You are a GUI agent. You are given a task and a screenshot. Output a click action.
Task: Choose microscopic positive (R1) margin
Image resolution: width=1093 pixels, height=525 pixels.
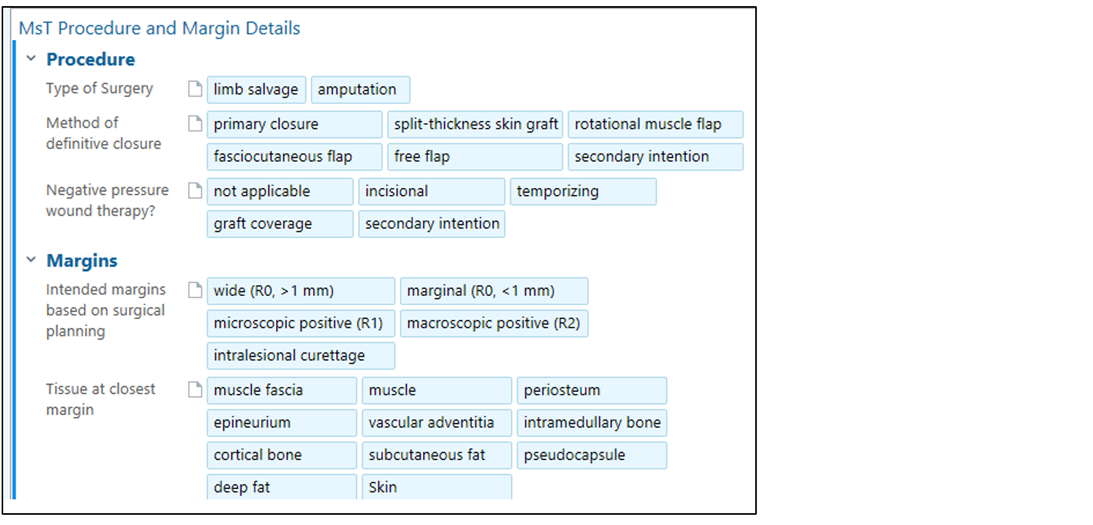pyautogui.click(x=300, y=323)
